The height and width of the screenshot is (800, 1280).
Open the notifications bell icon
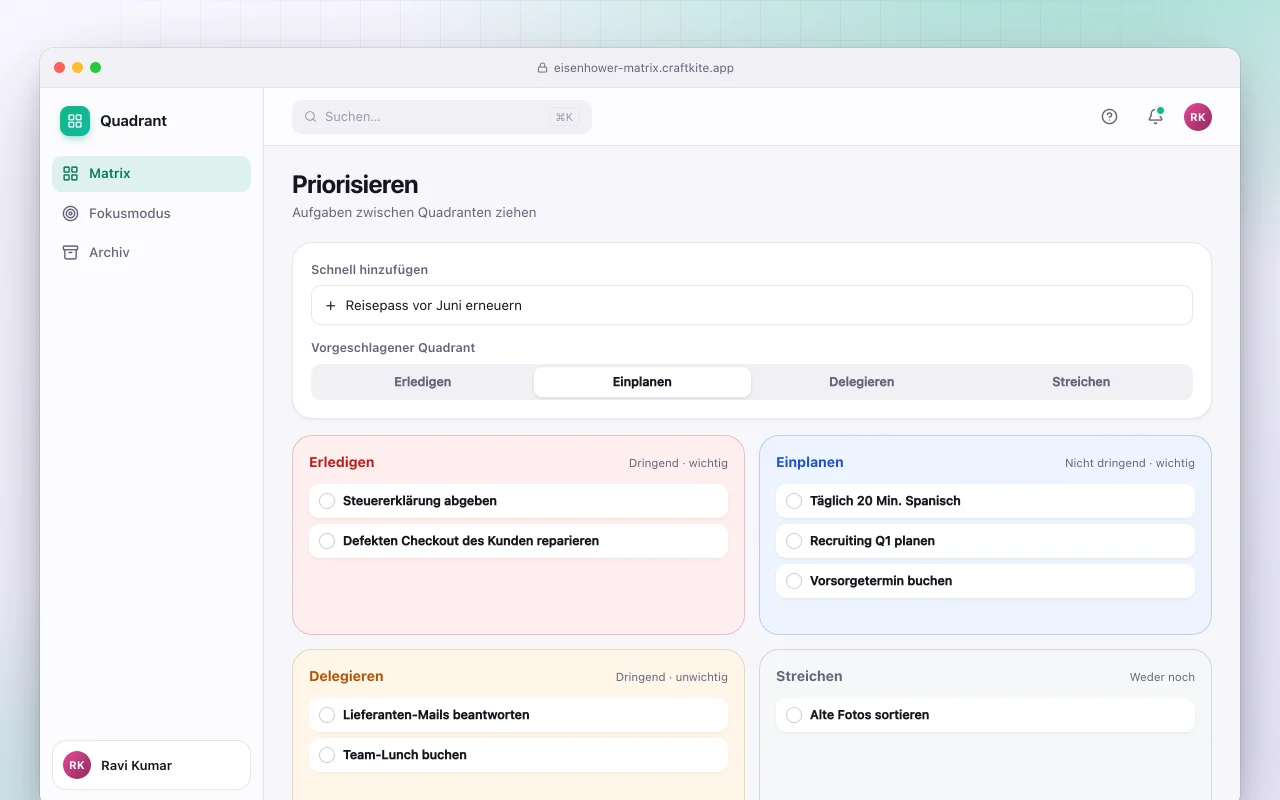[x=1155, y=116]
